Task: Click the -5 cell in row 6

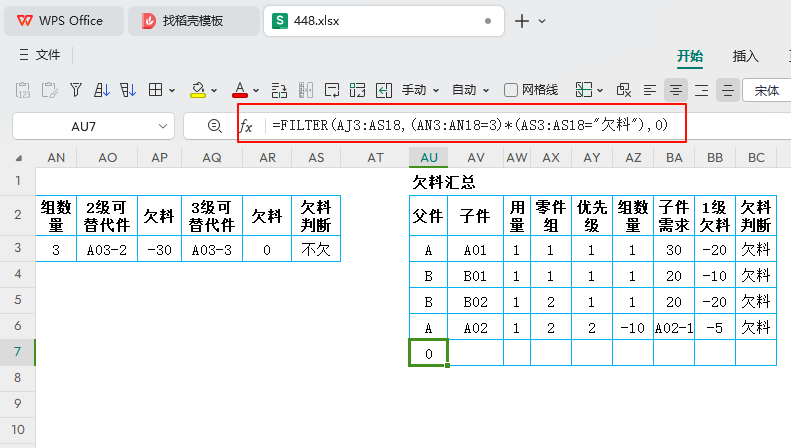Action: click(x=715, y=328)
